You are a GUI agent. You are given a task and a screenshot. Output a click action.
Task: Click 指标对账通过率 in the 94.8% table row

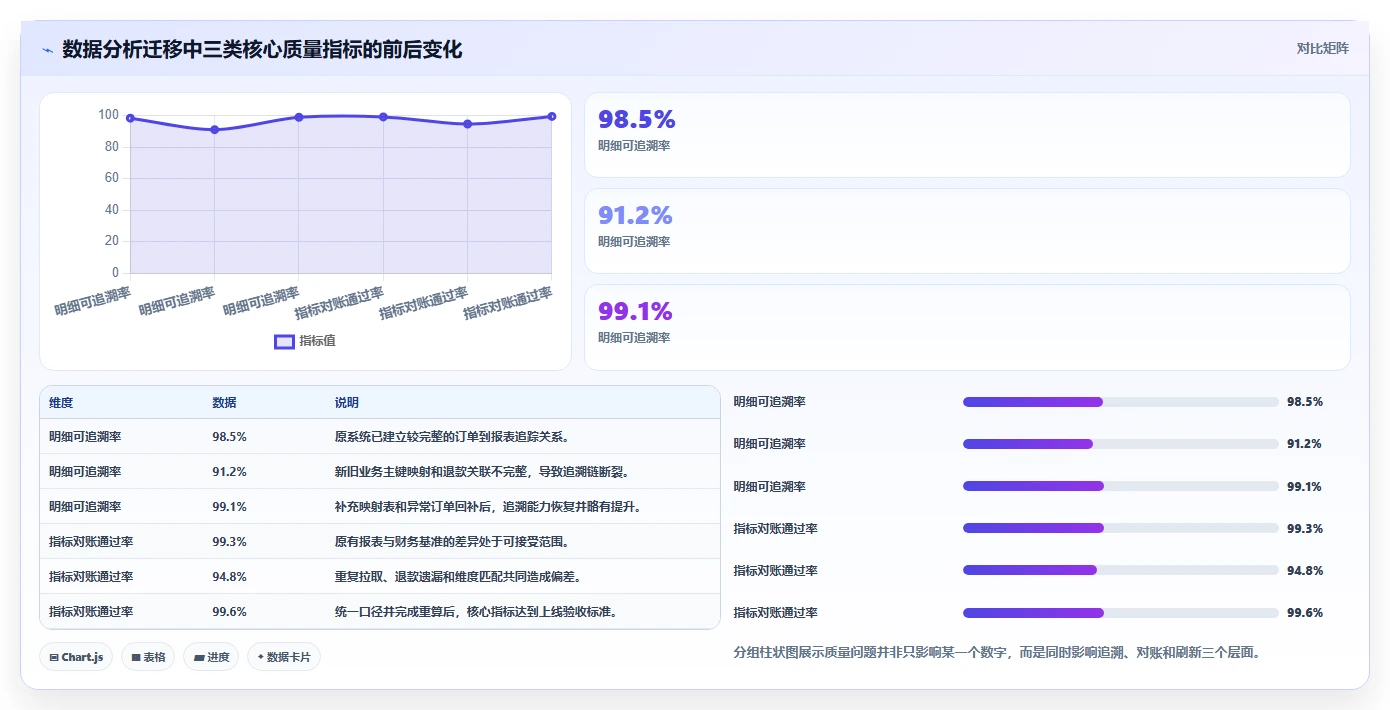91,577
